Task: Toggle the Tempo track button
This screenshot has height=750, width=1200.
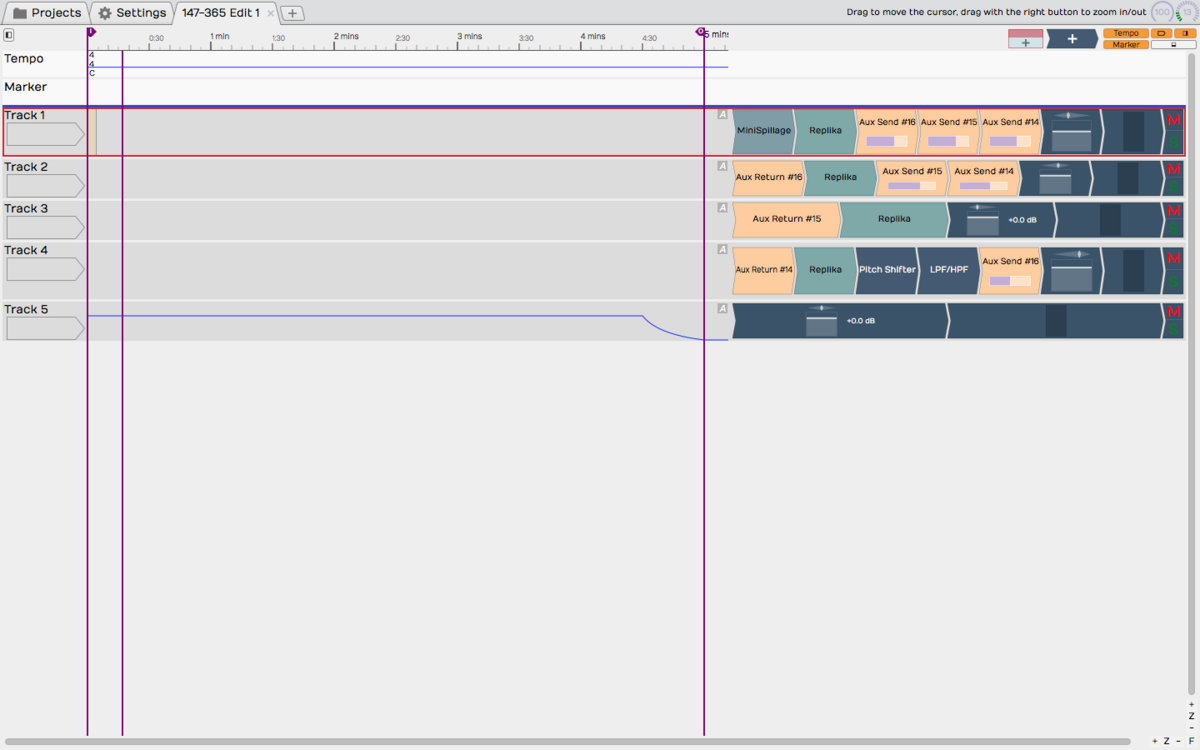Action: (x=1126, y=33)
